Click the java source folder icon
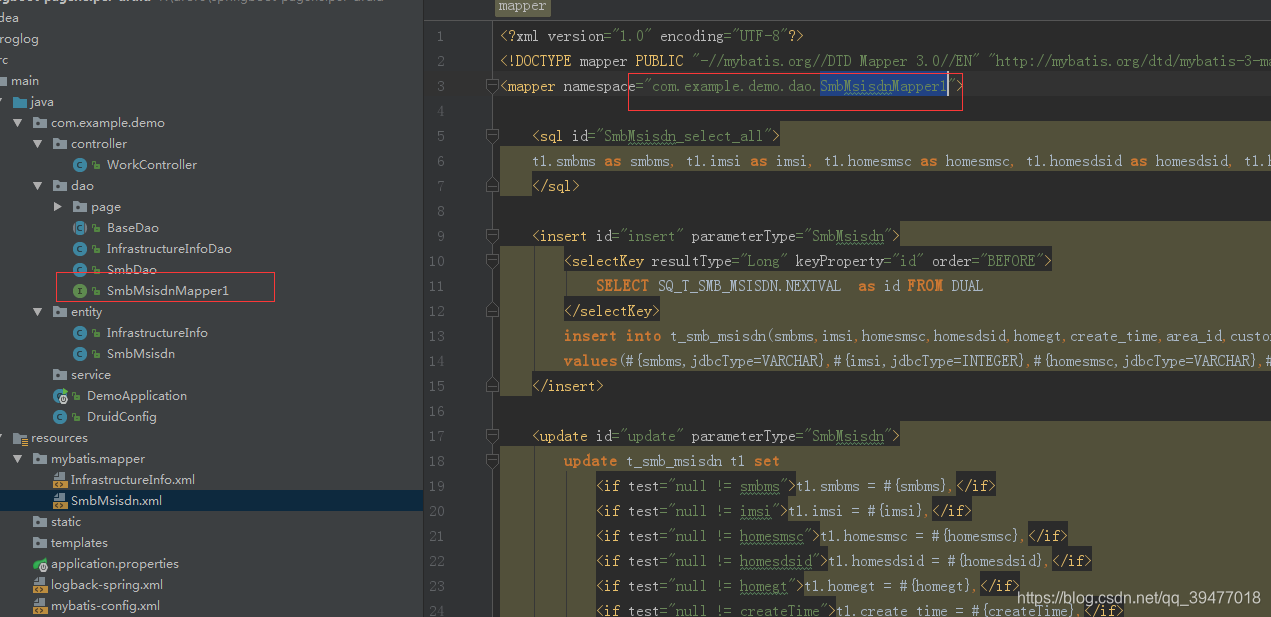Viewport: 1271px width, 617px height. coord(20,102)
